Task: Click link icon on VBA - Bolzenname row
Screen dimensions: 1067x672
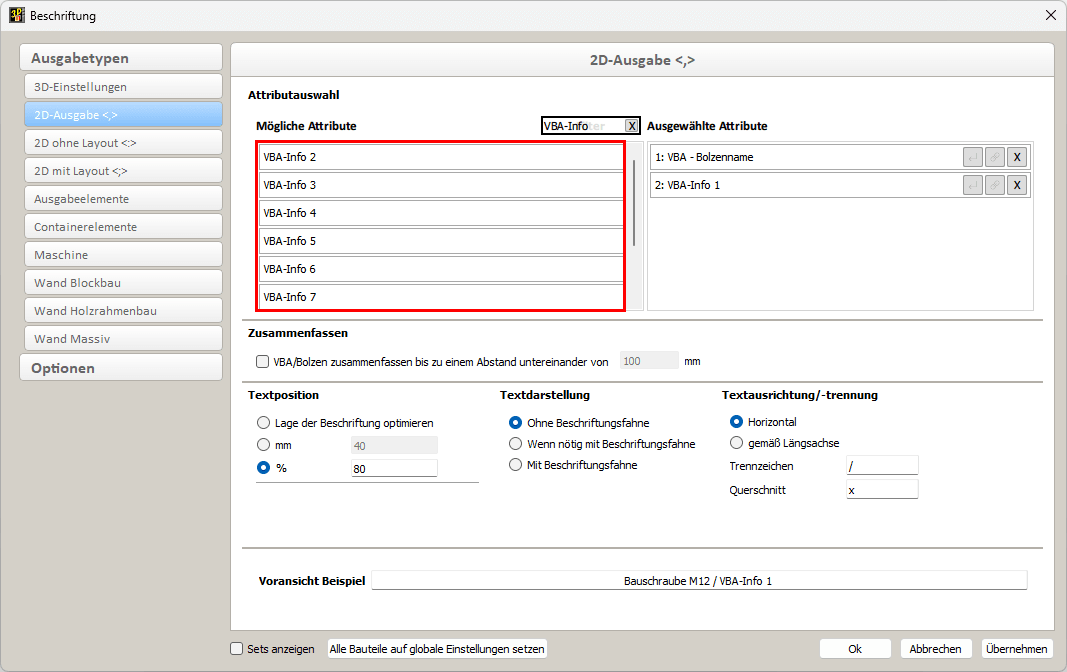Action: (994, 157)
